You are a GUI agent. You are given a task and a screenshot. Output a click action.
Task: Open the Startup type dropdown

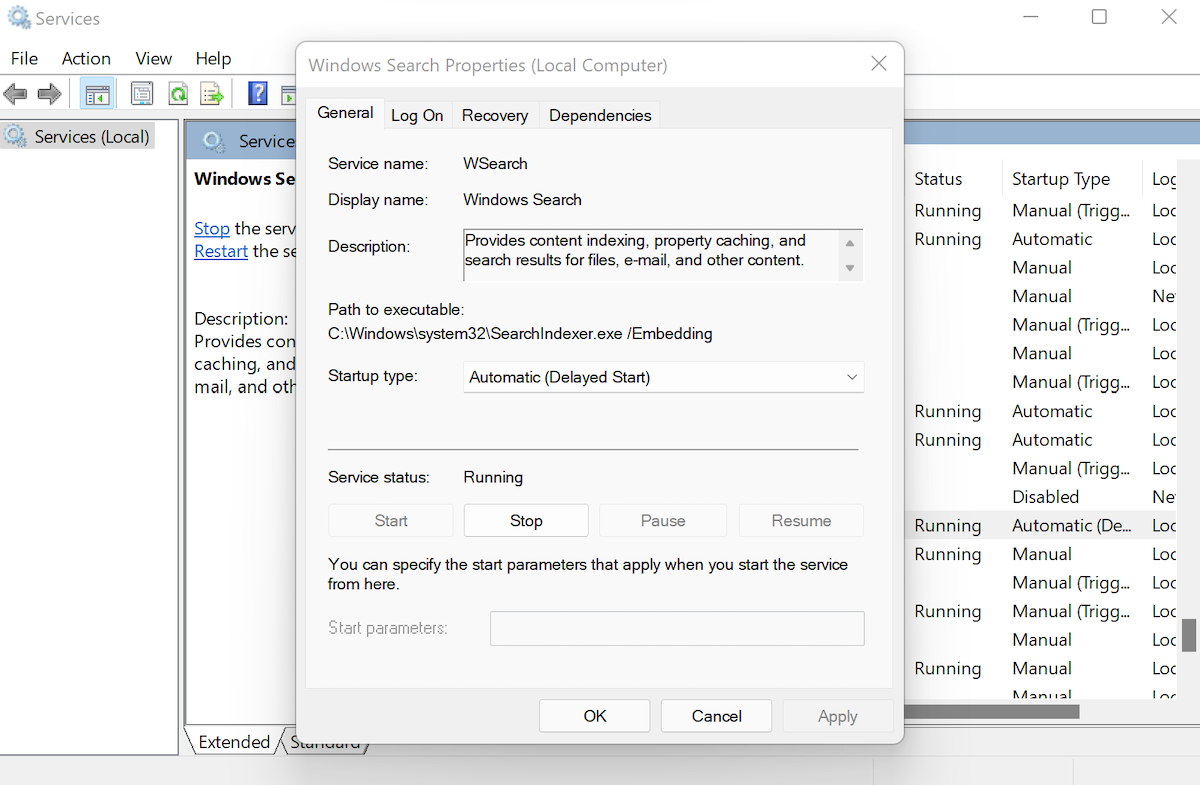(x=851, y=377)
